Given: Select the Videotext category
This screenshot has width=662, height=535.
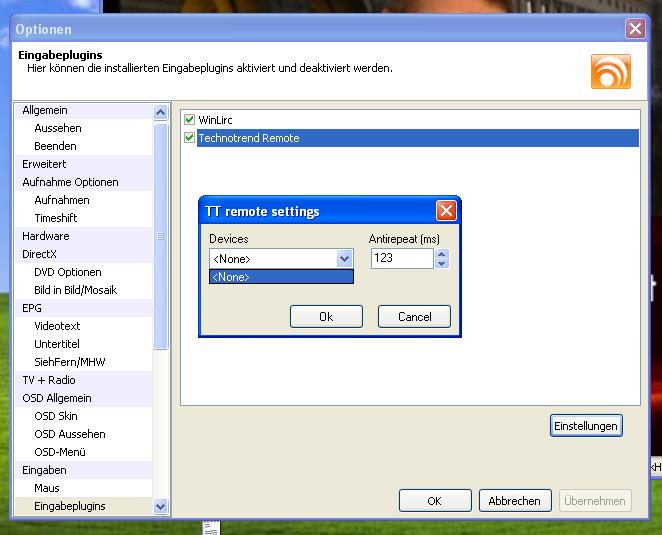Looking at the screenshot, I should 84,326.
